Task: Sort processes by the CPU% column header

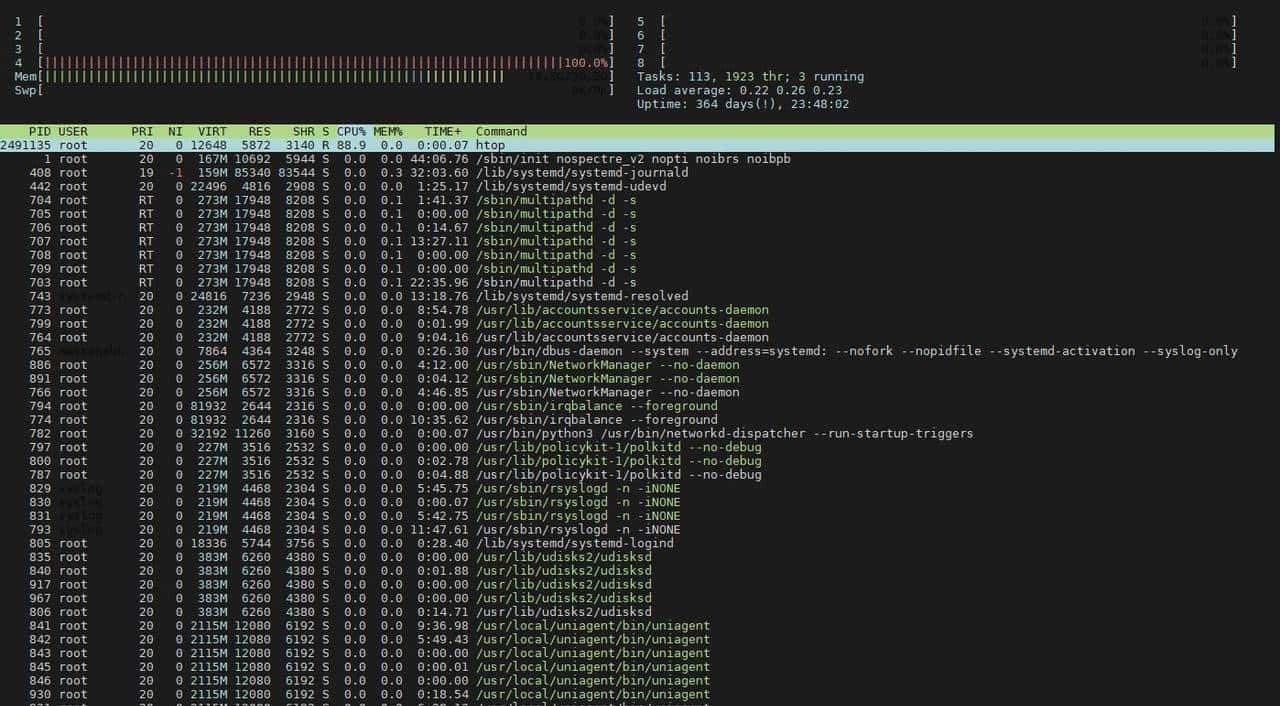Action: click(x=350, y=131)
